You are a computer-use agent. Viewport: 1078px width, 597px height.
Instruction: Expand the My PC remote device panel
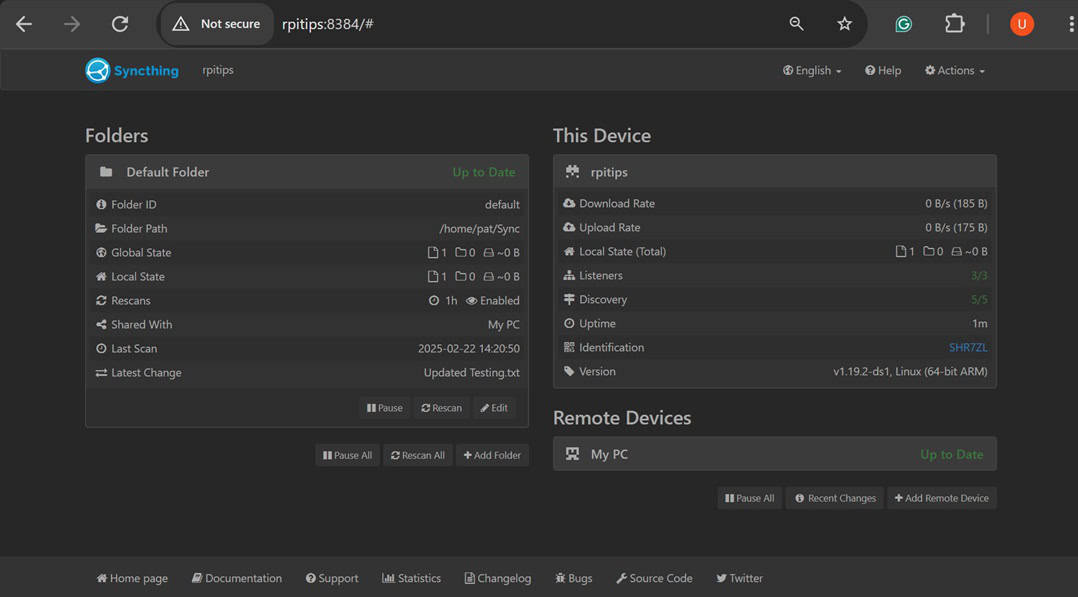(x=774, y=454)
